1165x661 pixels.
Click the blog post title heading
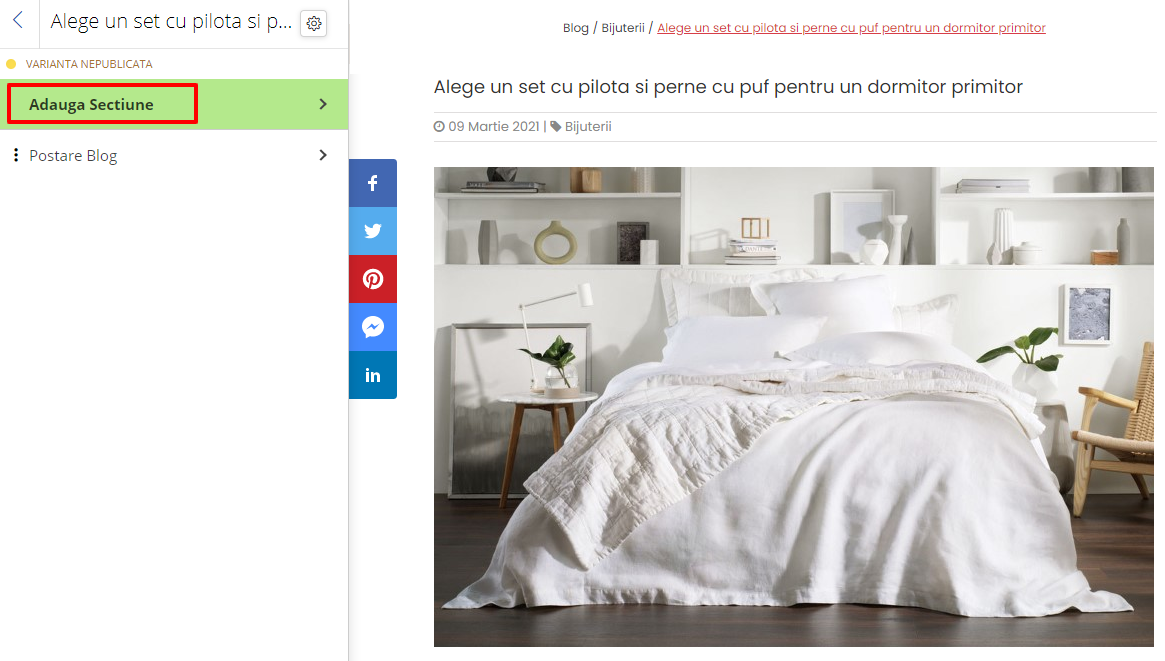[x=728, y=87]
